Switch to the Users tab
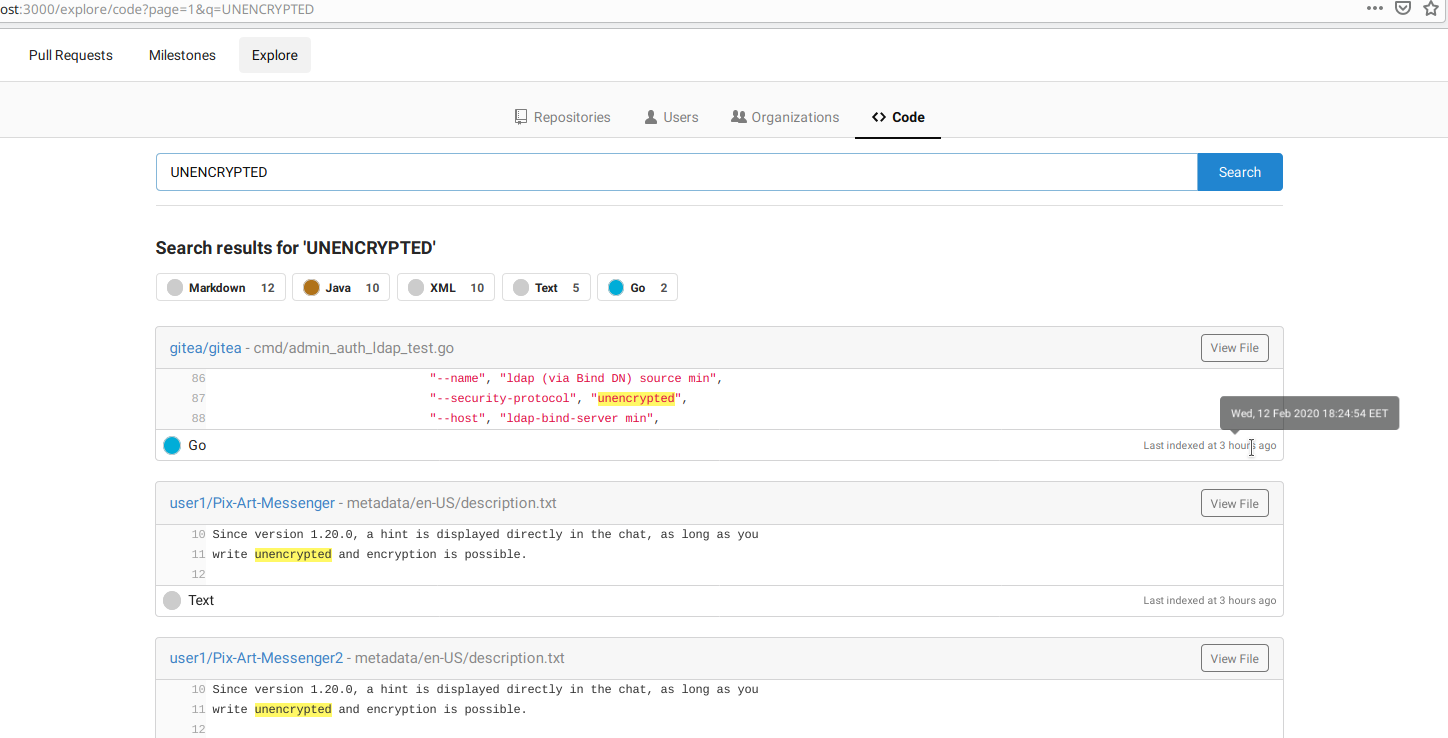 tap(671, 117)
